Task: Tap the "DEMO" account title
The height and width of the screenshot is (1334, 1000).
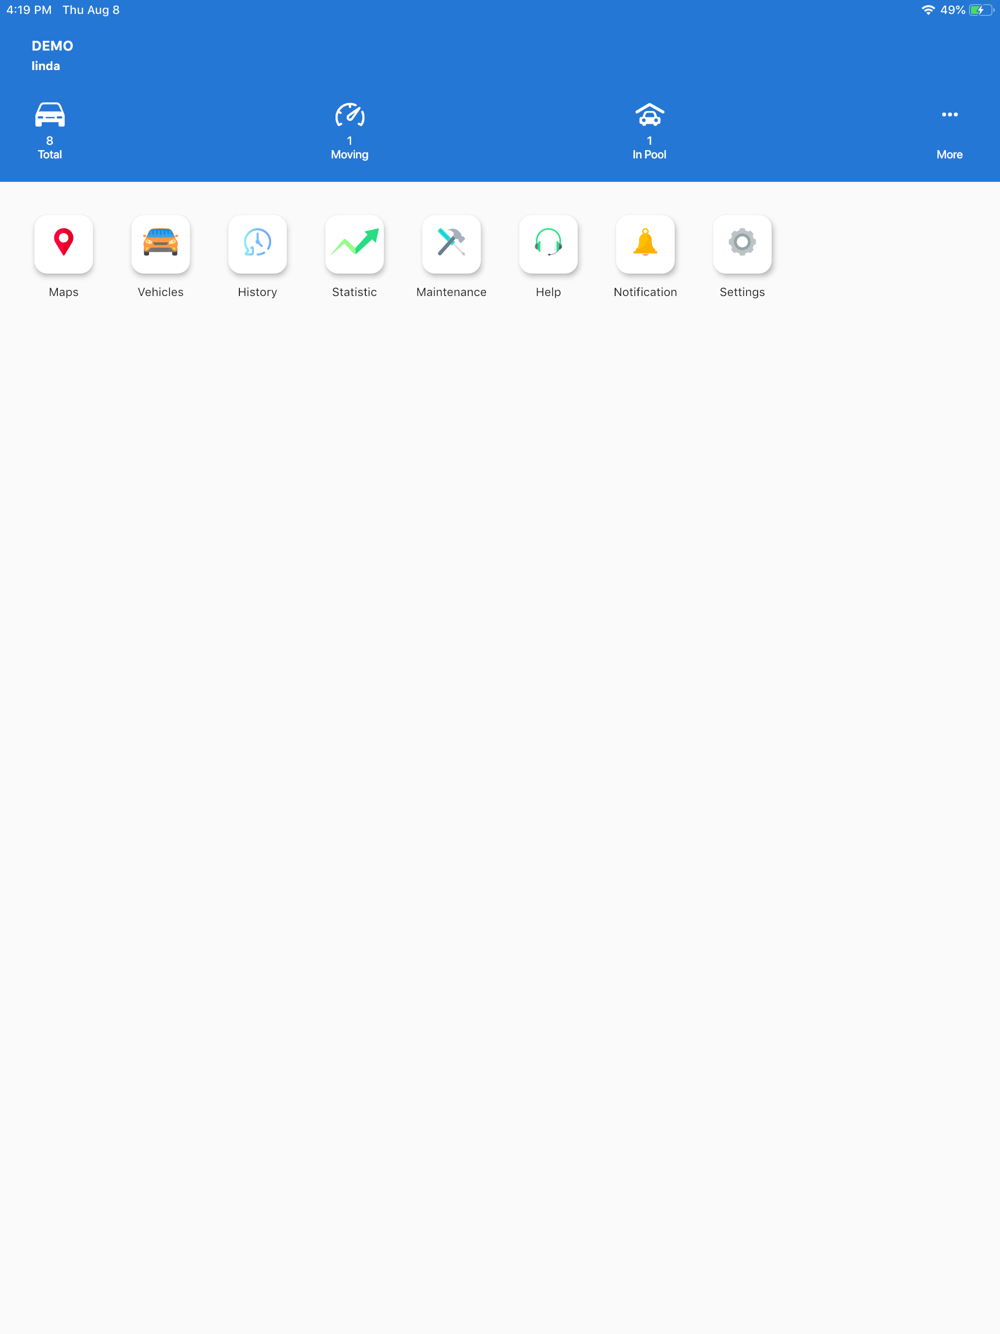Action: tap(52, 46)
